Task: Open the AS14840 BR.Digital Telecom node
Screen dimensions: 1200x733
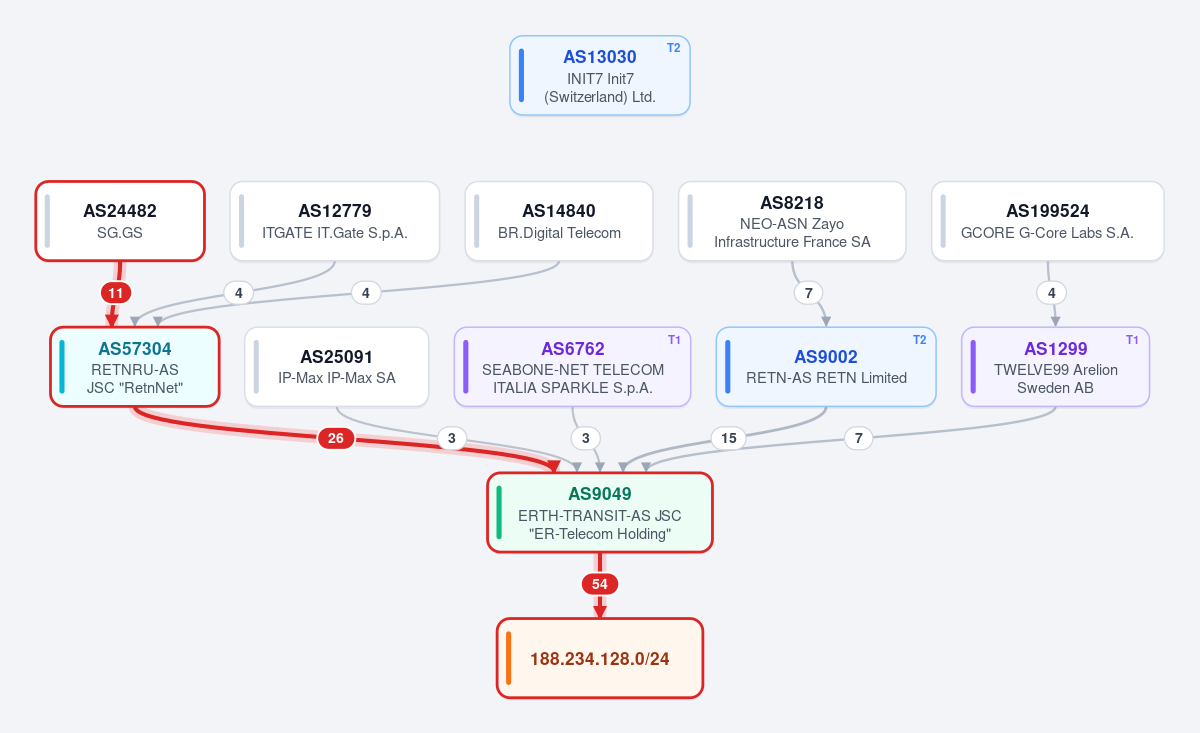Action: [x=559, y=221]
